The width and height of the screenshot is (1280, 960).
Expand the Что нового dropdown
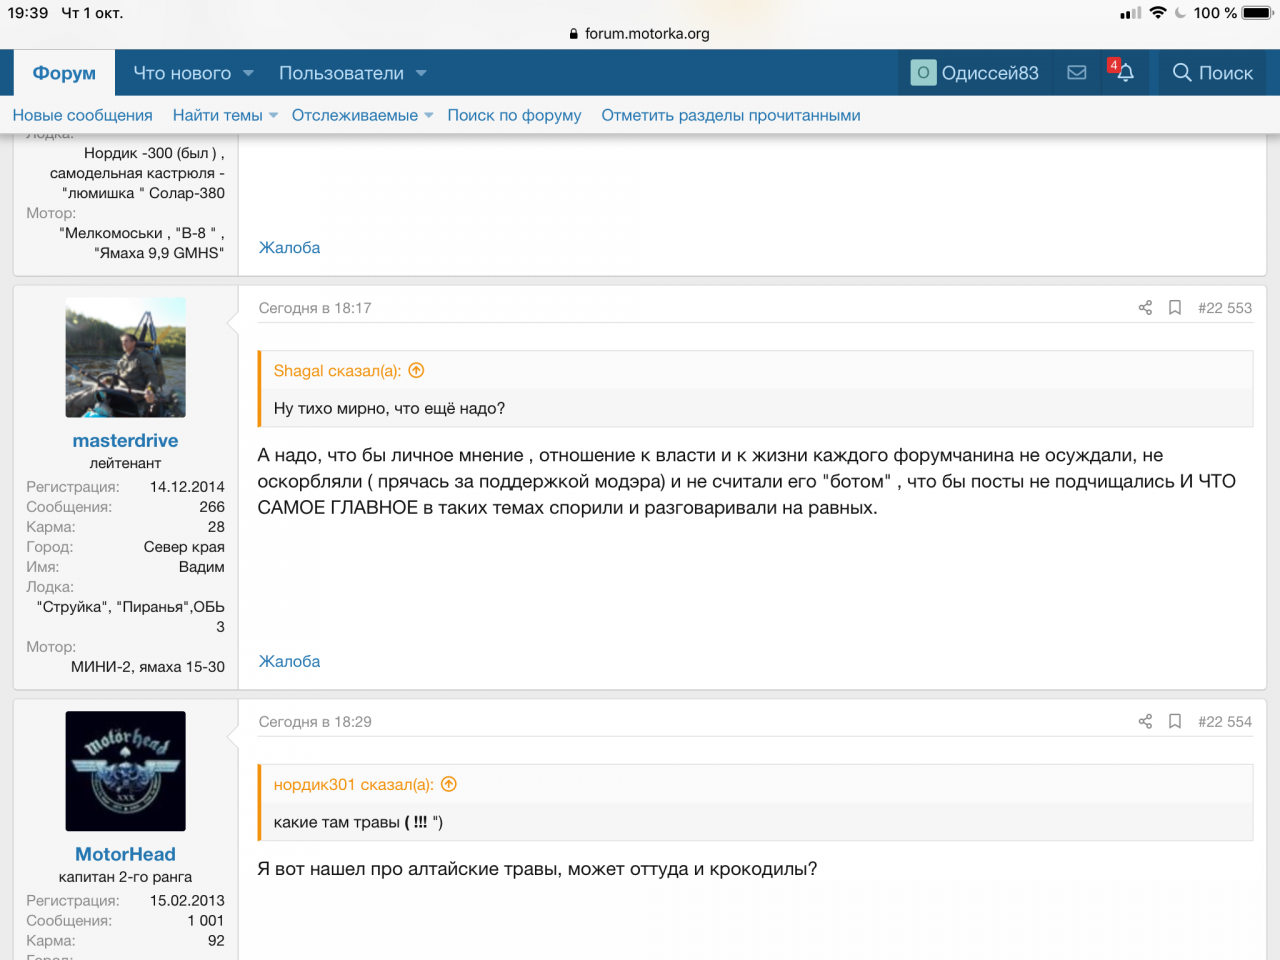[x=248, y=73]
